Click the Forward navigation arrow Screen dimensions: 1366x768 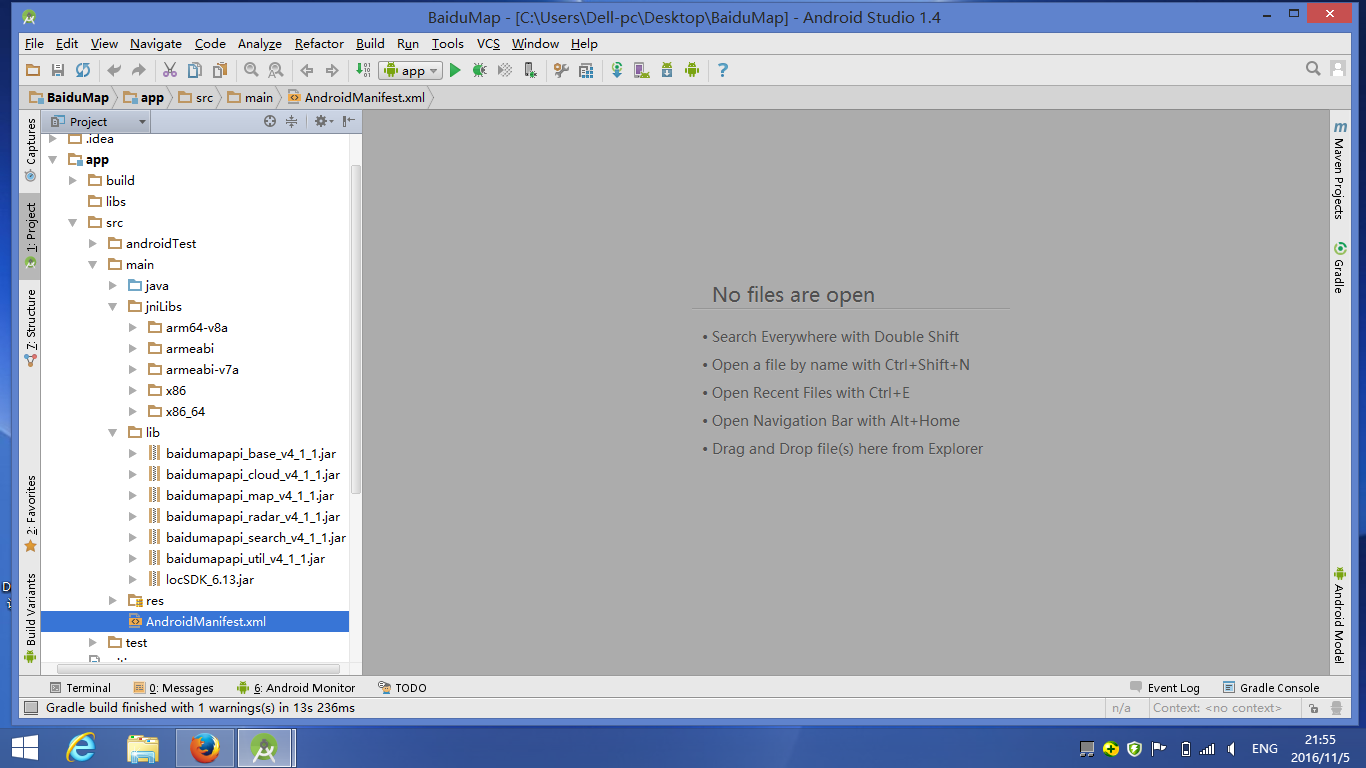pos(332,70)
